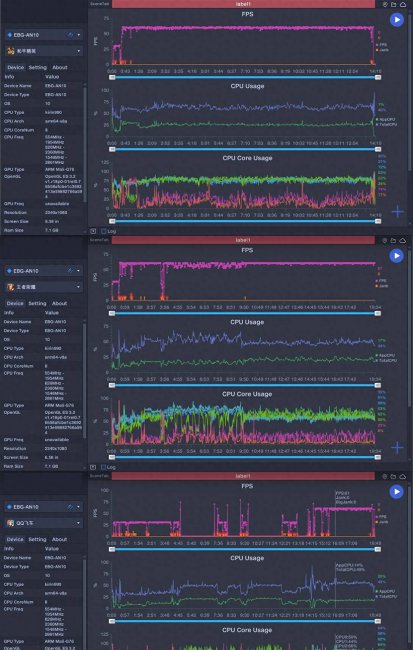Image resolution: width=413 pixels, height=650 pixels.
Task: Switch to the About tab below 和平精英
Action: (x=59, y=68)
